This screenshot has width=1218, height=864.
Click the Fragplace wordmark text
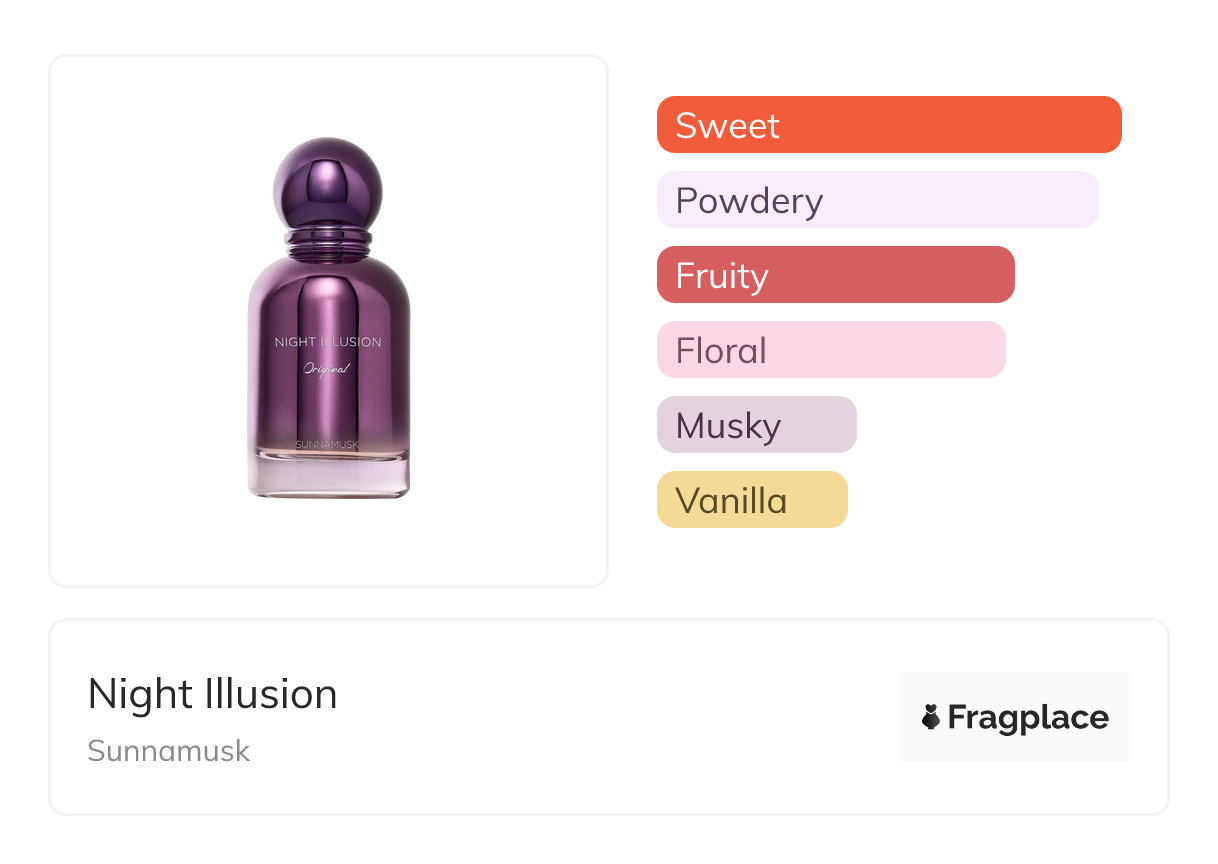pyautogui.click(x=1028, y=717)
